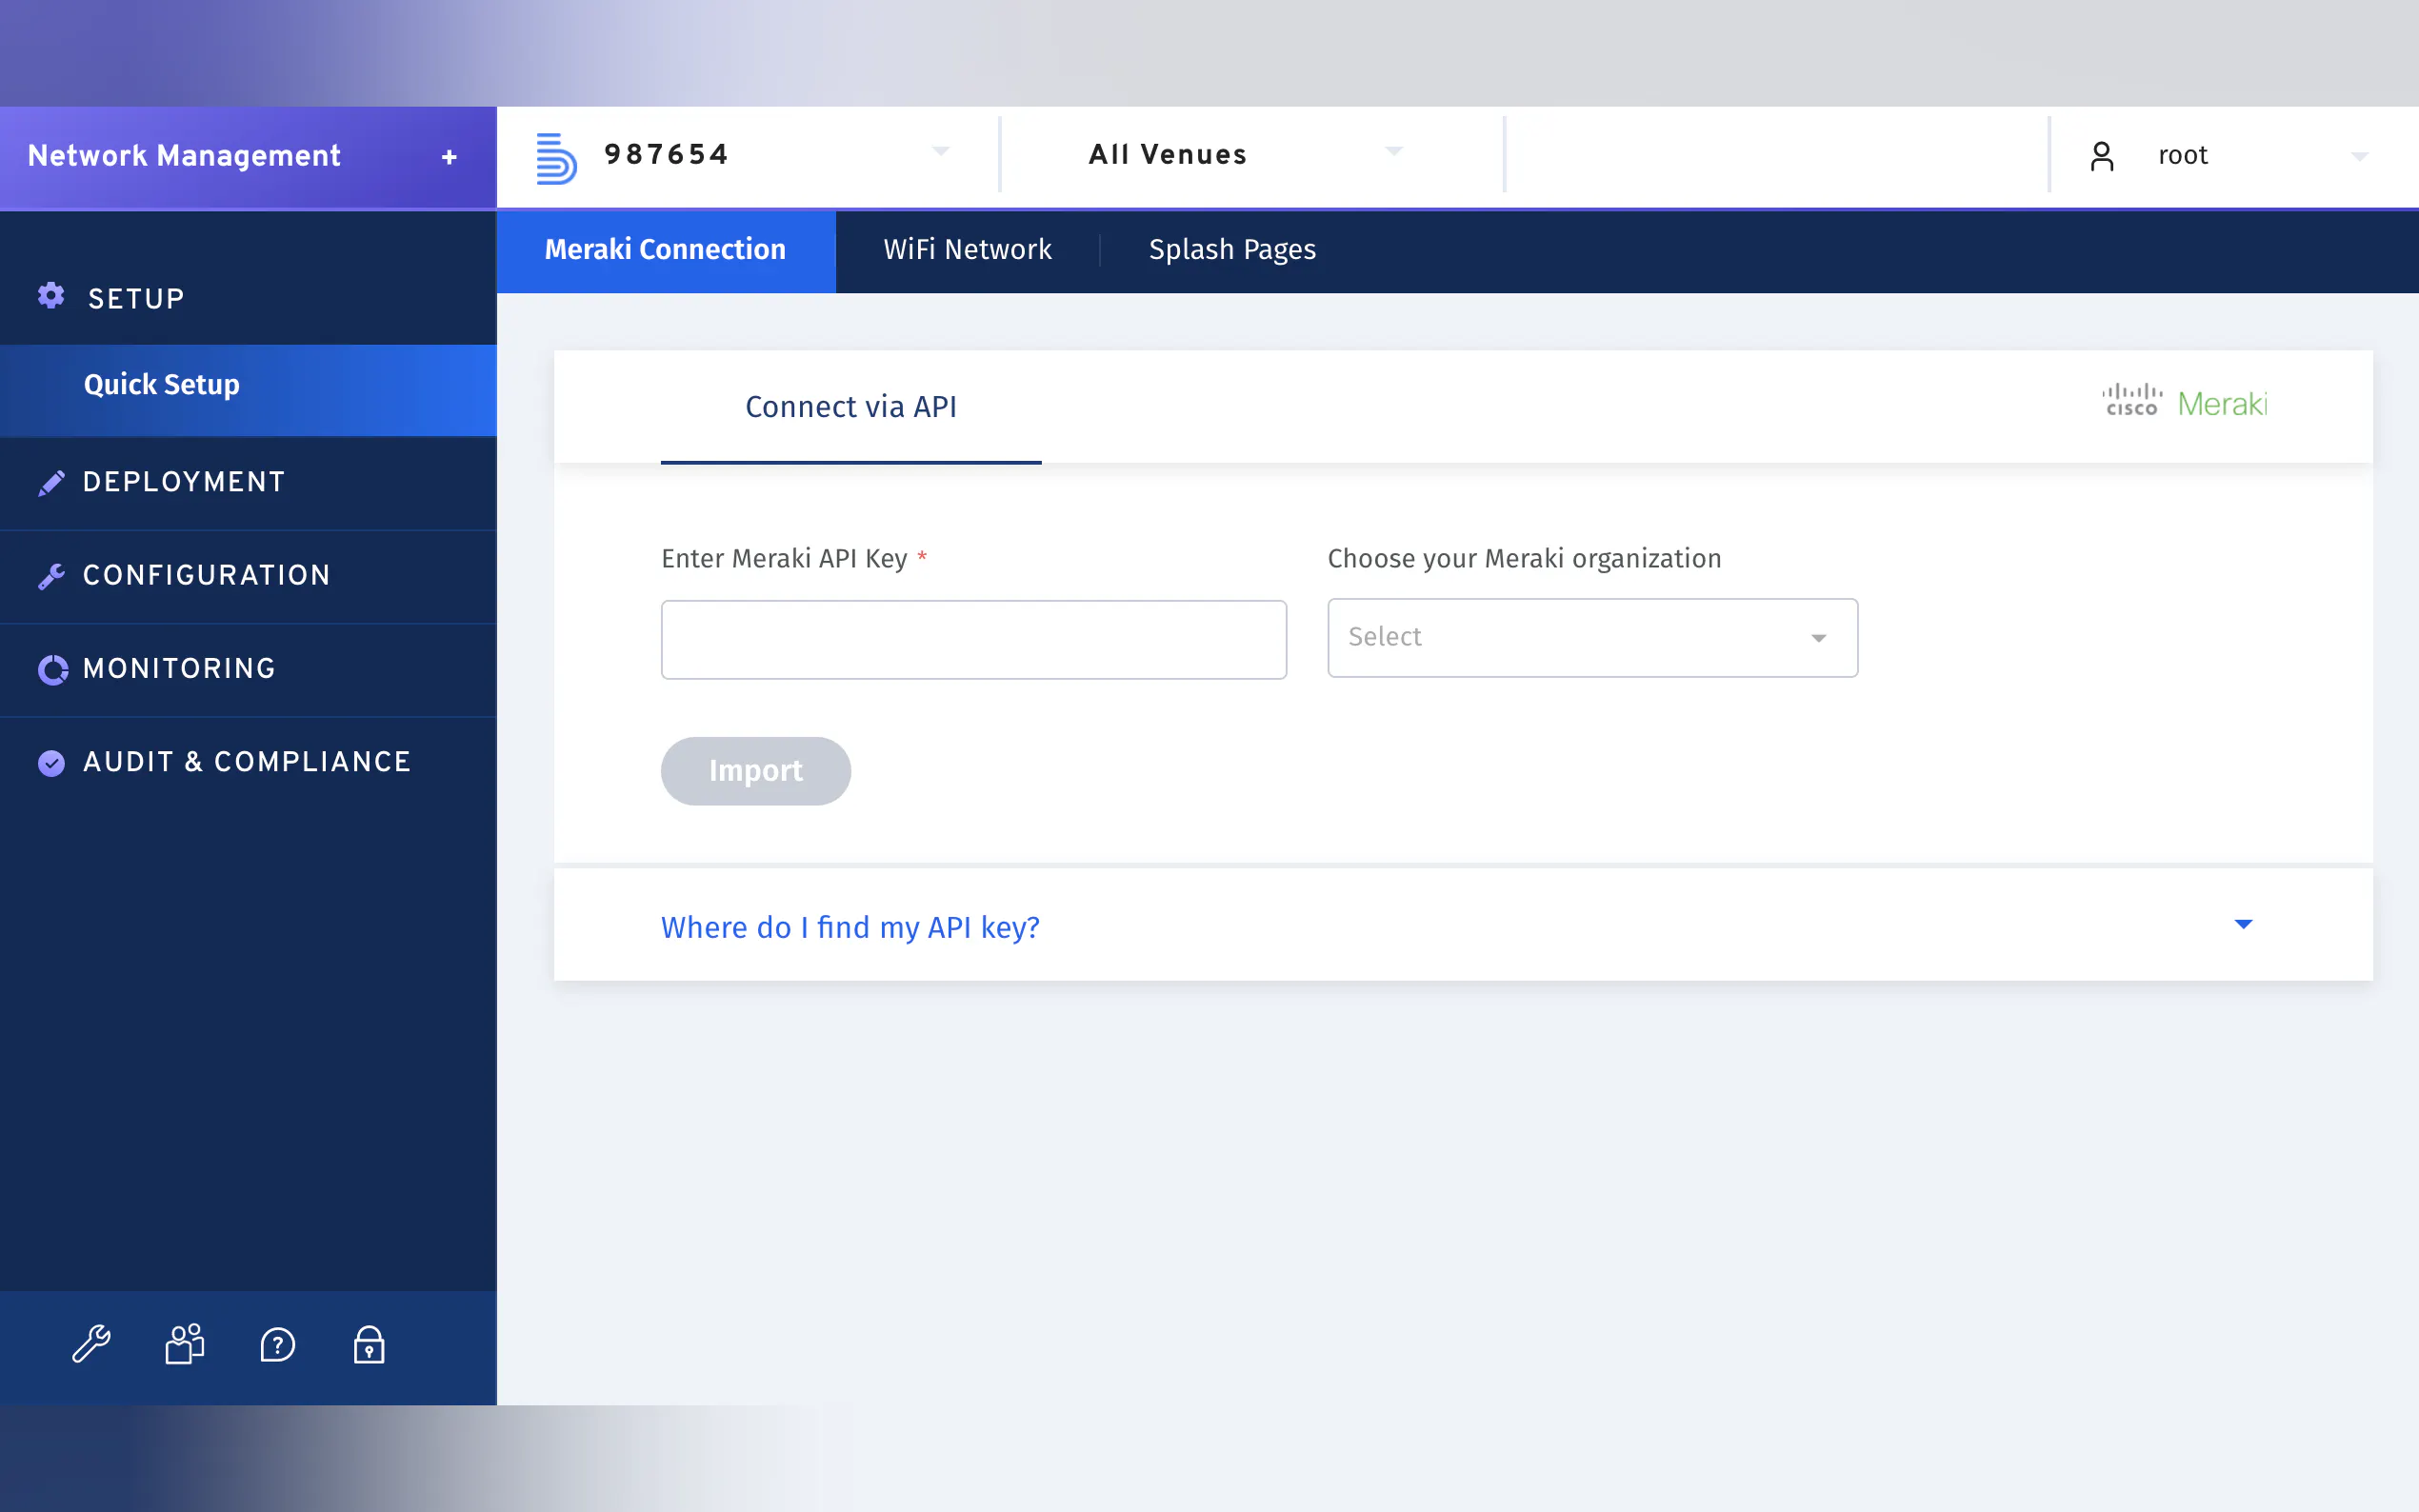Image resolution: width=2419 pixels, height=1512 pixels.
Task: Click the app logo next to 987654
Action: tap(556, 158)
